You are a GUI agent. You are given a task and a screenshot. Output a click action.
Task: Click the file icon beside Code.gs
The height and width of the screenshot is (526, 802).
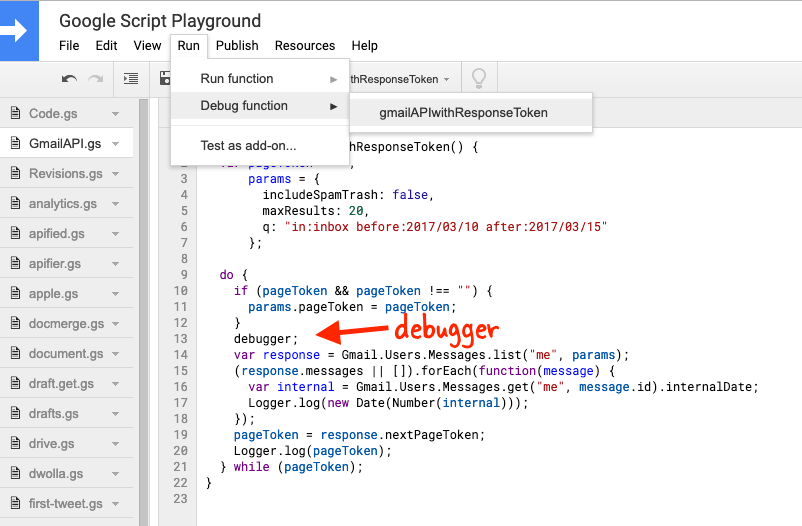click(x=15, y=113)
